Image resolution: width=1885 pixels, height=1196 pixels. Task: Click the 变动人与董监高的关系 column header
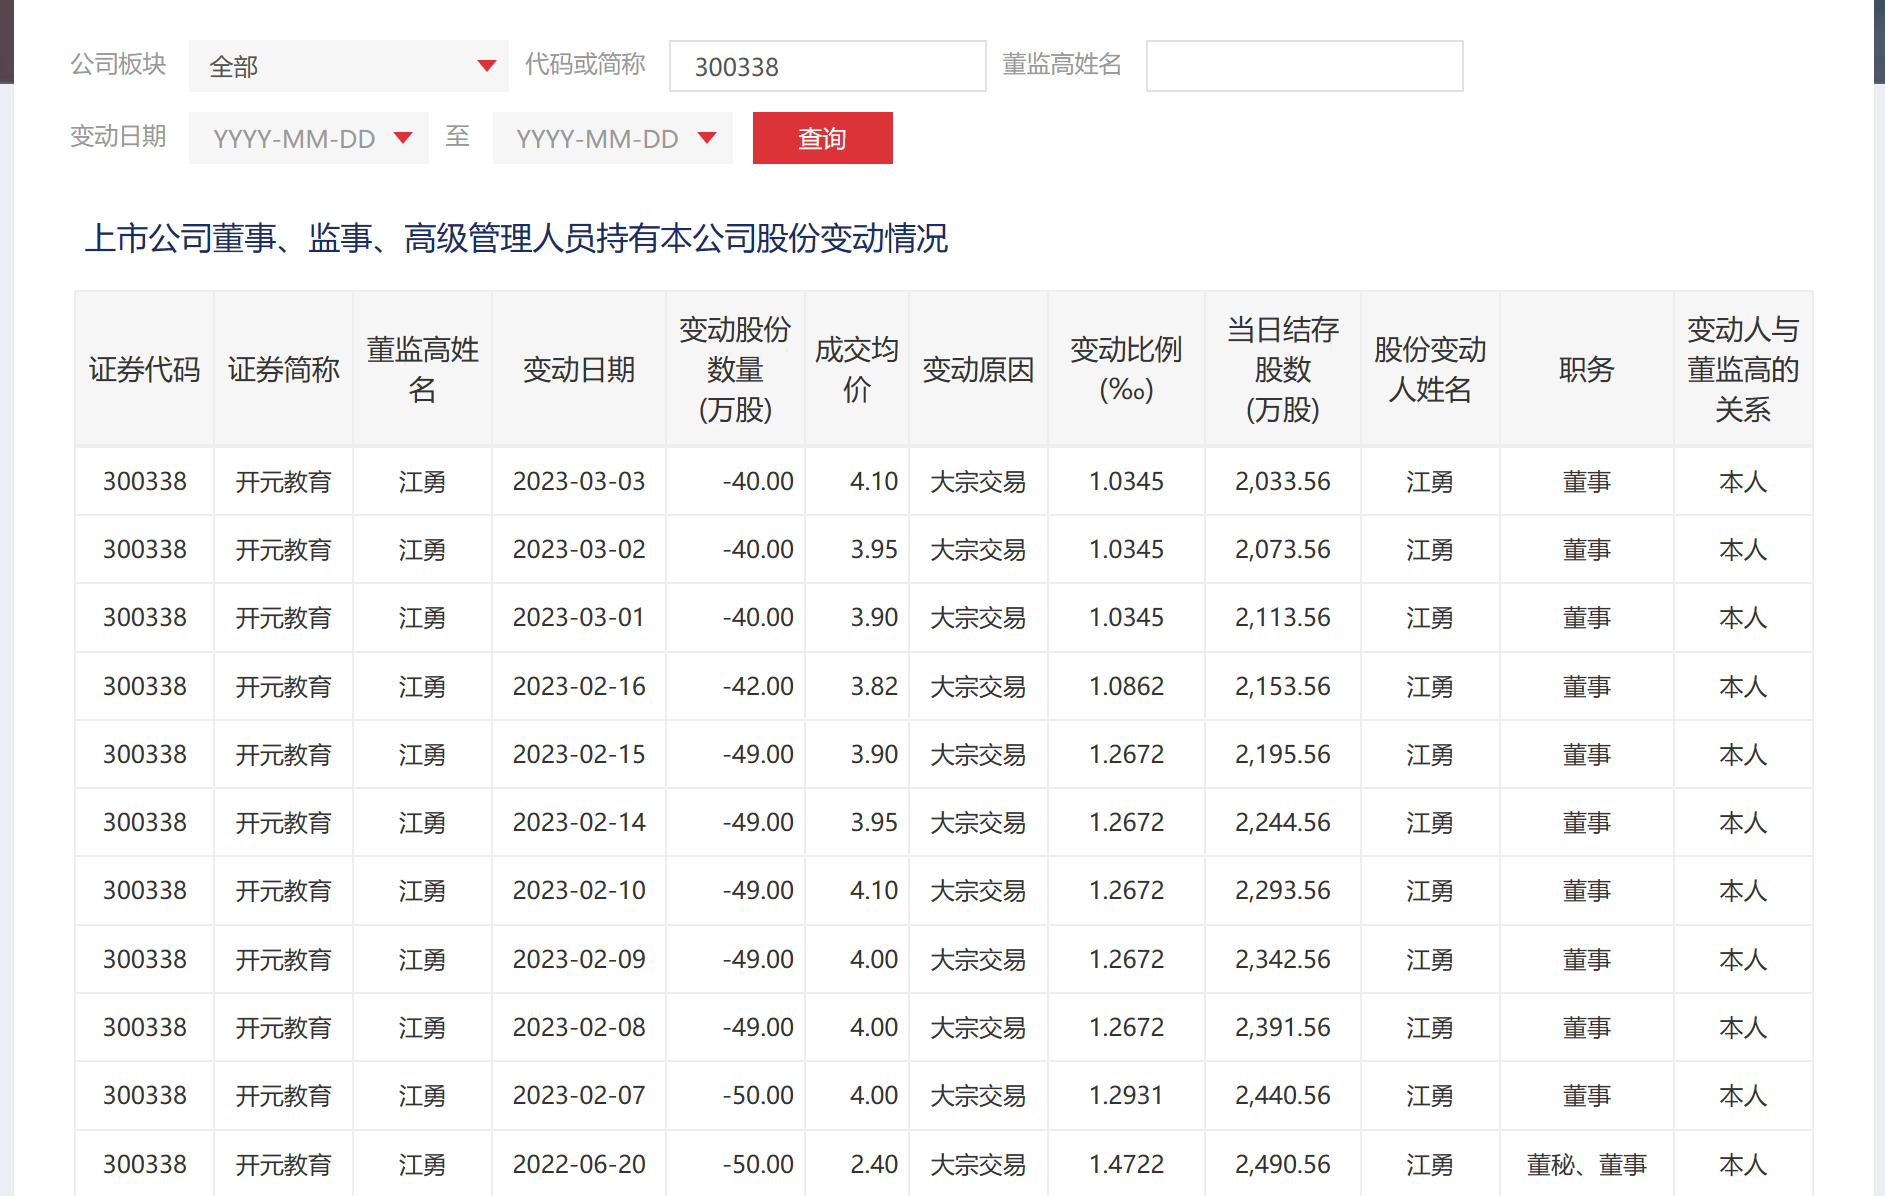pyautogui.click(x=1743, y=369)
